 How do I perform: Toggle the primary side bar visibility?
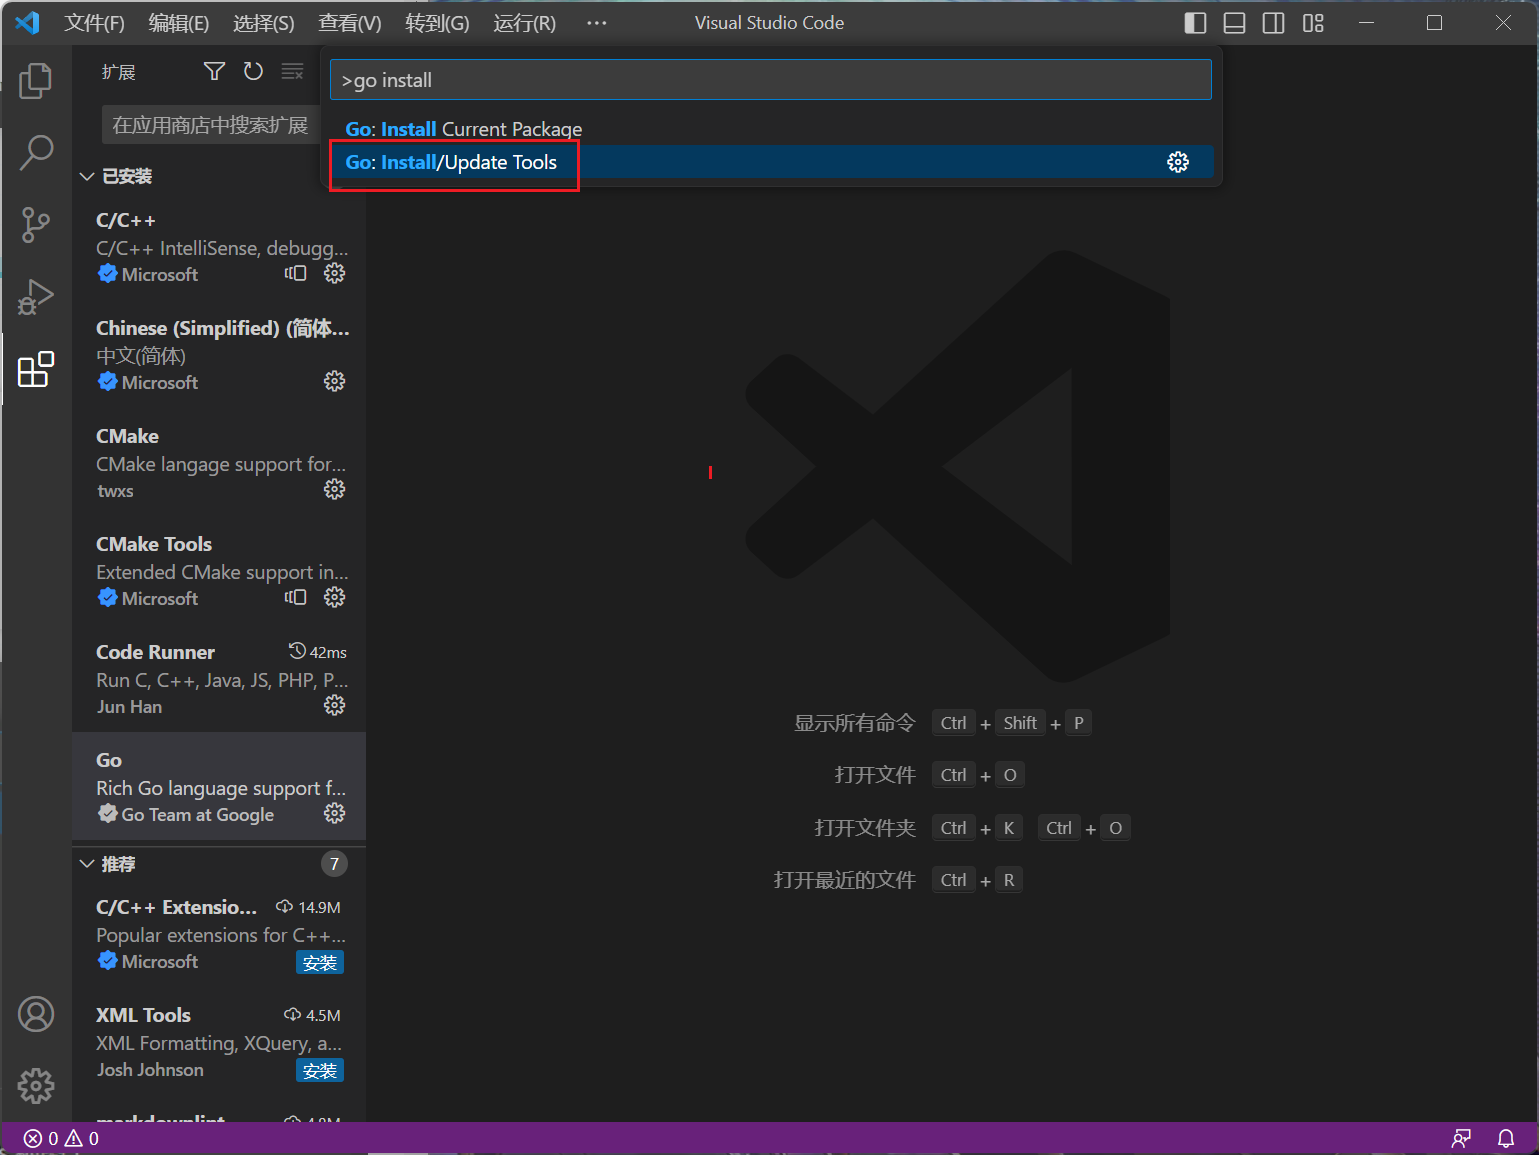1195,23
